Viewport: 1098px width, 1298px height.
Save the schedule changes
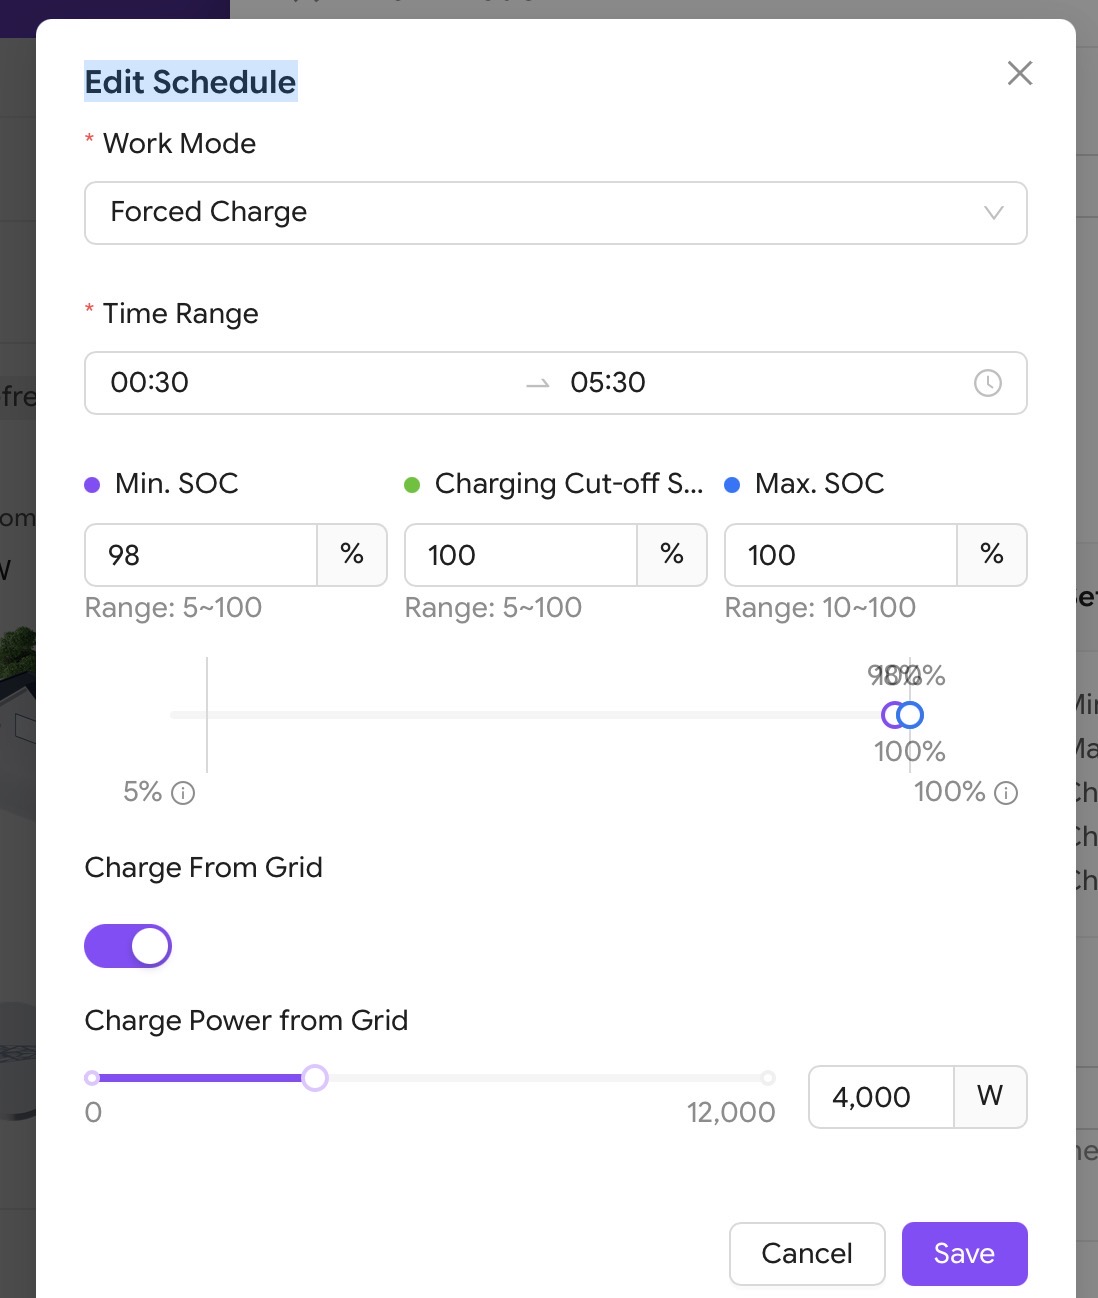(x=964, y=1253)
